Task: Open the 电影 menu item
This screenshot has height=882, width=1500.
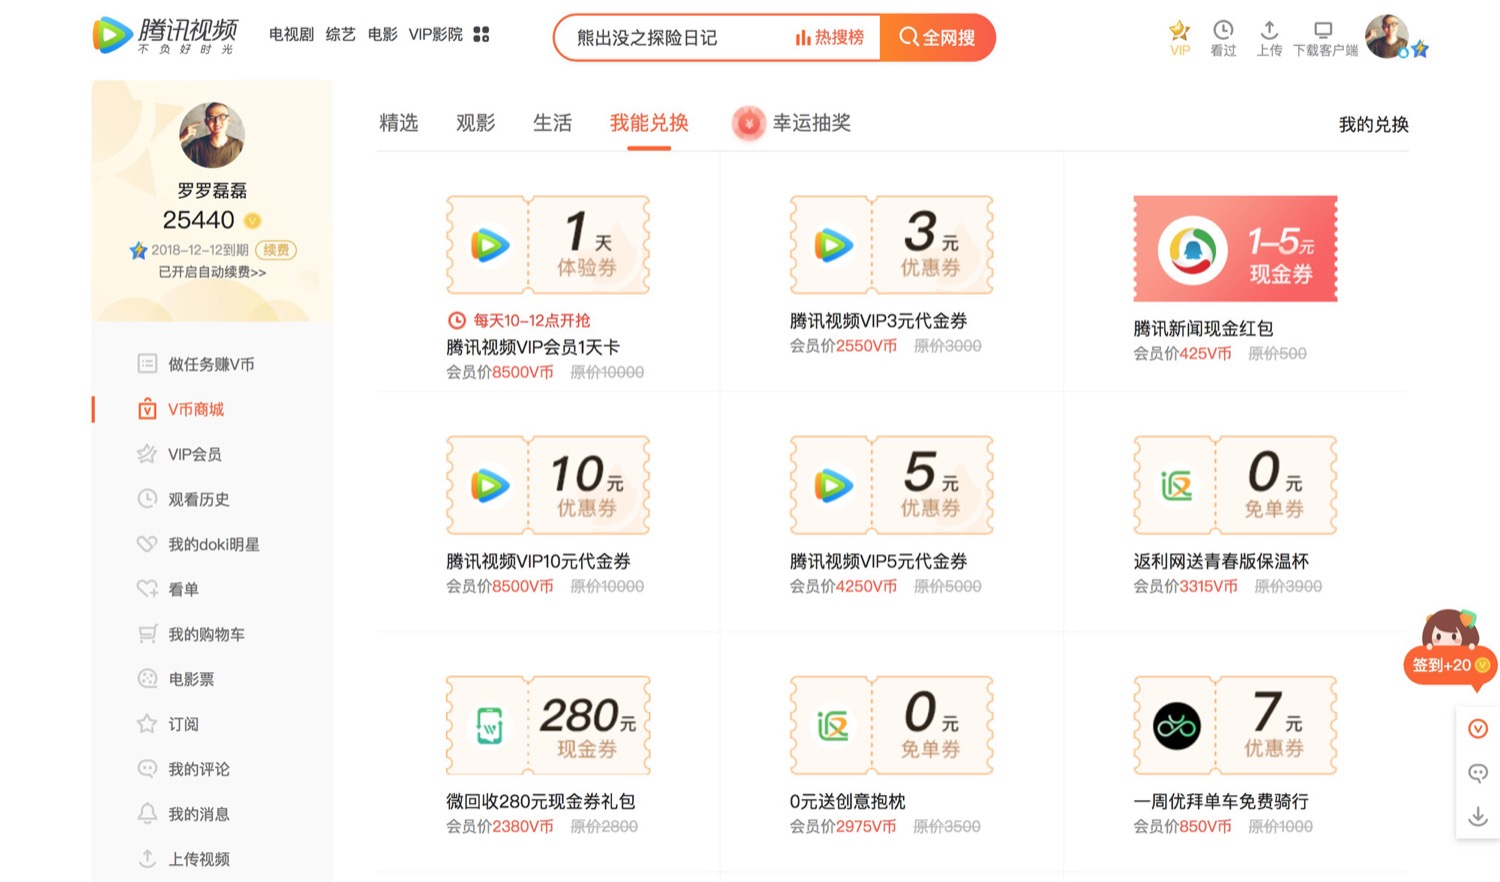Action: 382,34
